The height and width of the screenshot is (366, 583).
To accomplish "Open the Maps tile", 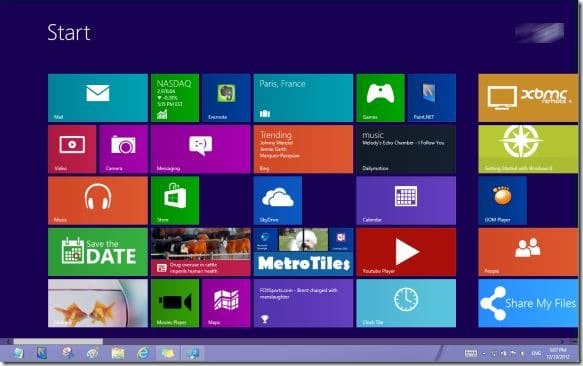I will tap(226, 303).
